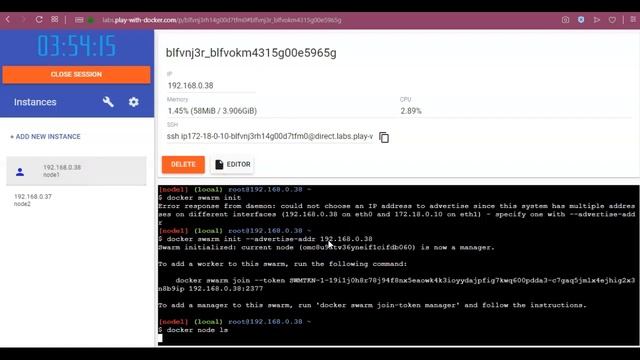This screenshot has height=360, width=640.
Task: Click the green secure-site indicator in the address bar
Action: coord(91,20)
